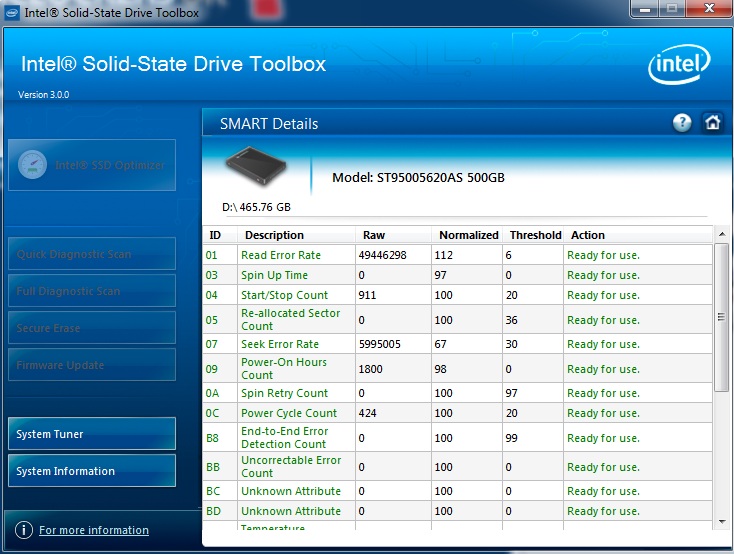Viewport: 734px width, 555px height.
Task: Open System Tuner
Action: (x=91, y=434)
